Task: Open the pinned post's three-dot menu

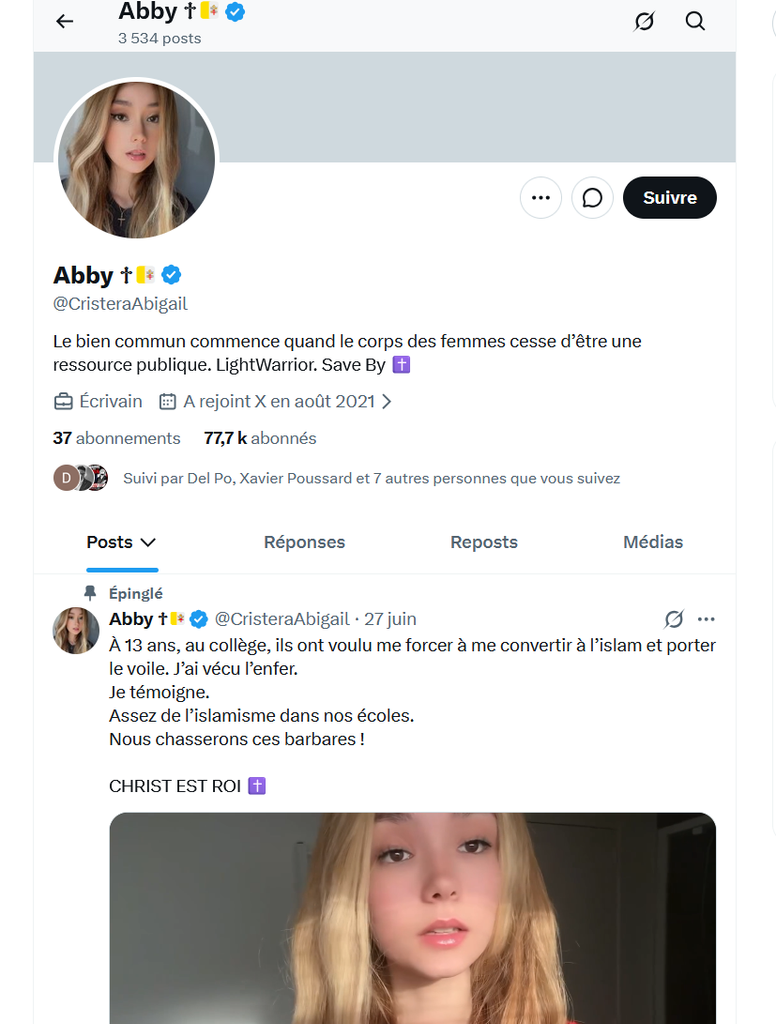Action: point(706,619)
